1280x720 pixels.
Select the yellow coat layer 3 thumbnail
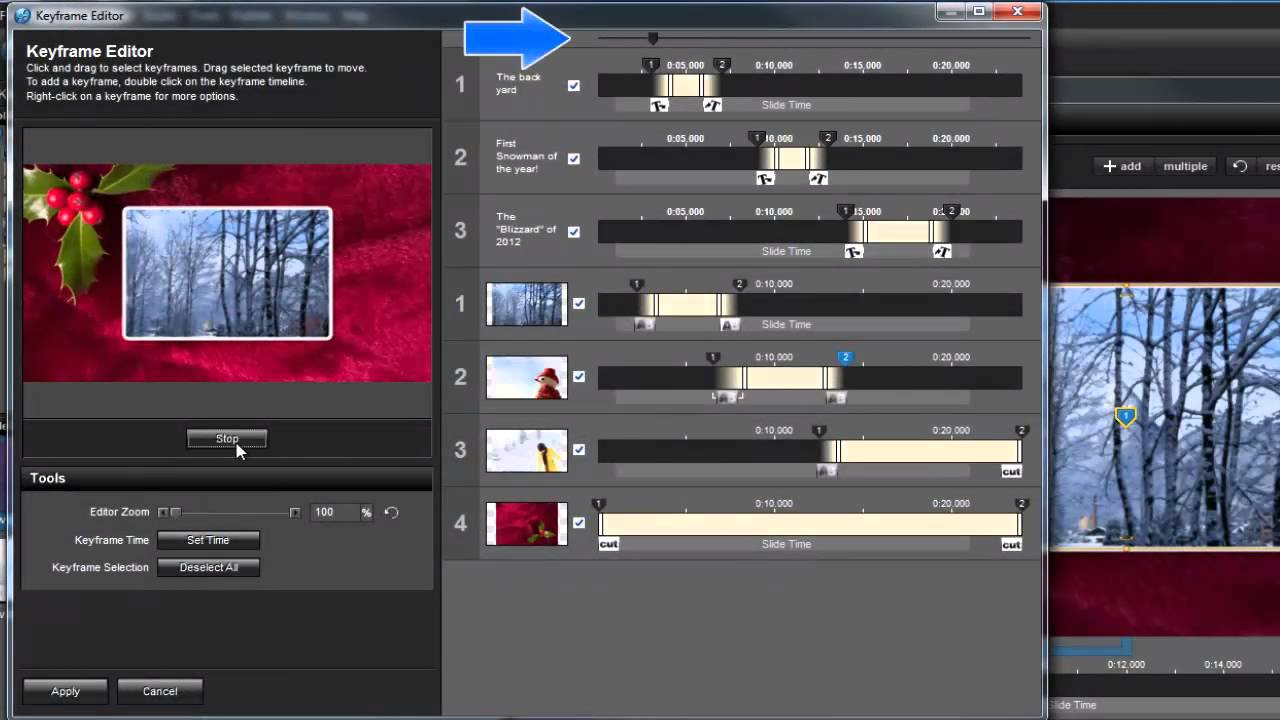pos(527,450)
